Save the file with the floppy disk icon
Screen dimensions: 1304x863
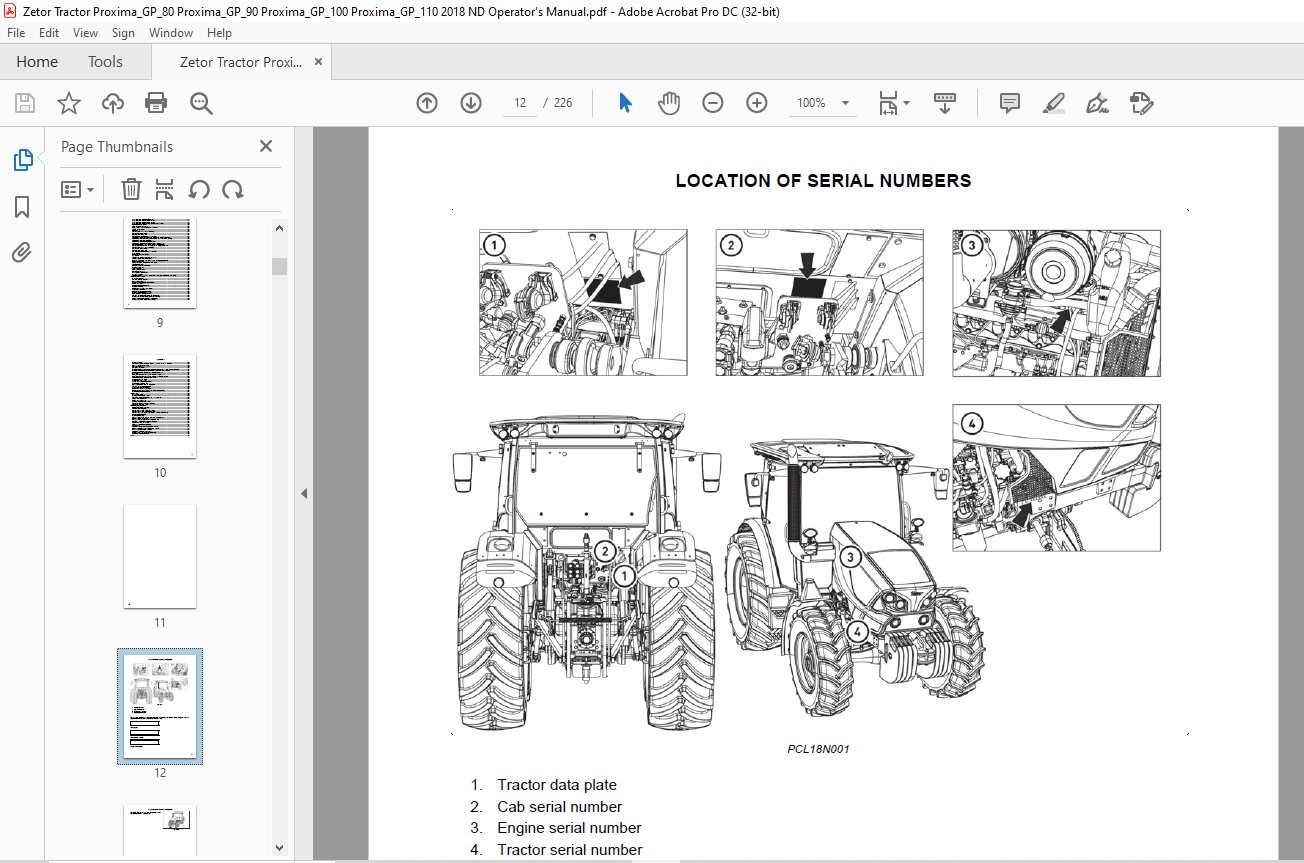(x=25, y=103)
